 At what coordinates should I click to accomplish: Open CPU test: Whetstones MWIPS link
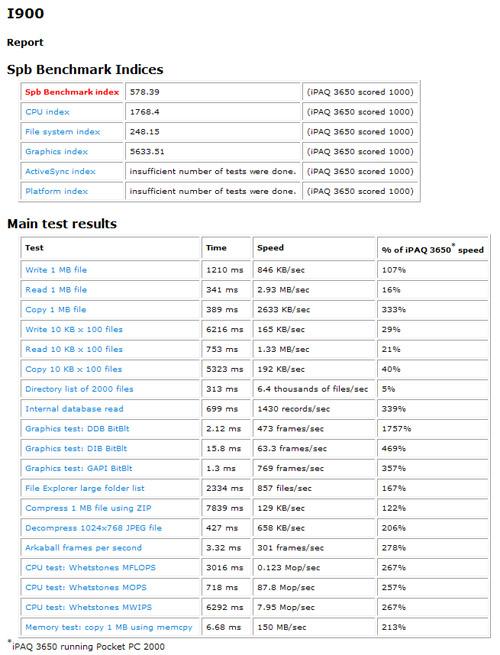tap(89, 607)
